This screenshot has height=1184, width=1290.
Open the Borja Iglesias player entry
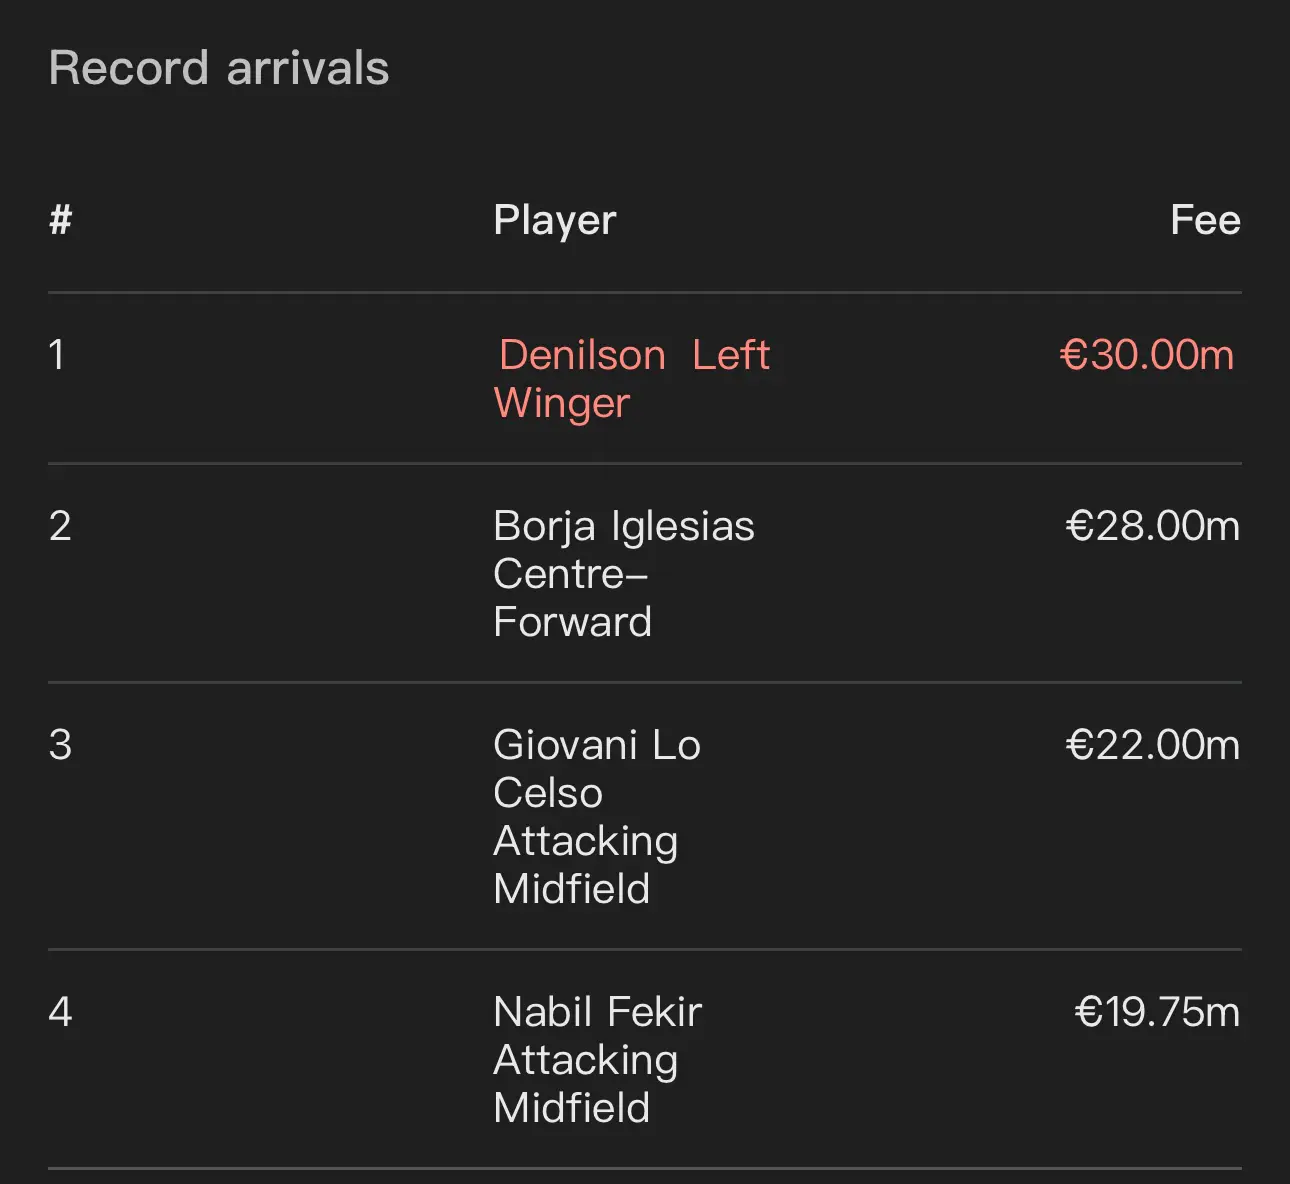624,527
